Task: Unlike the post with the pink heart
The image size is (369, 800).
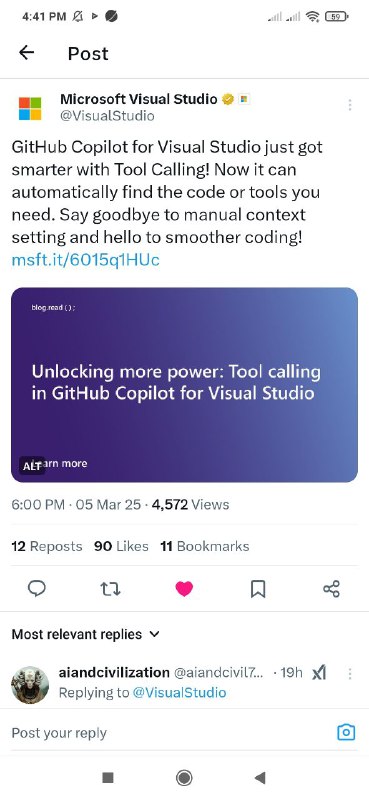Action: (x=184, y=589)
